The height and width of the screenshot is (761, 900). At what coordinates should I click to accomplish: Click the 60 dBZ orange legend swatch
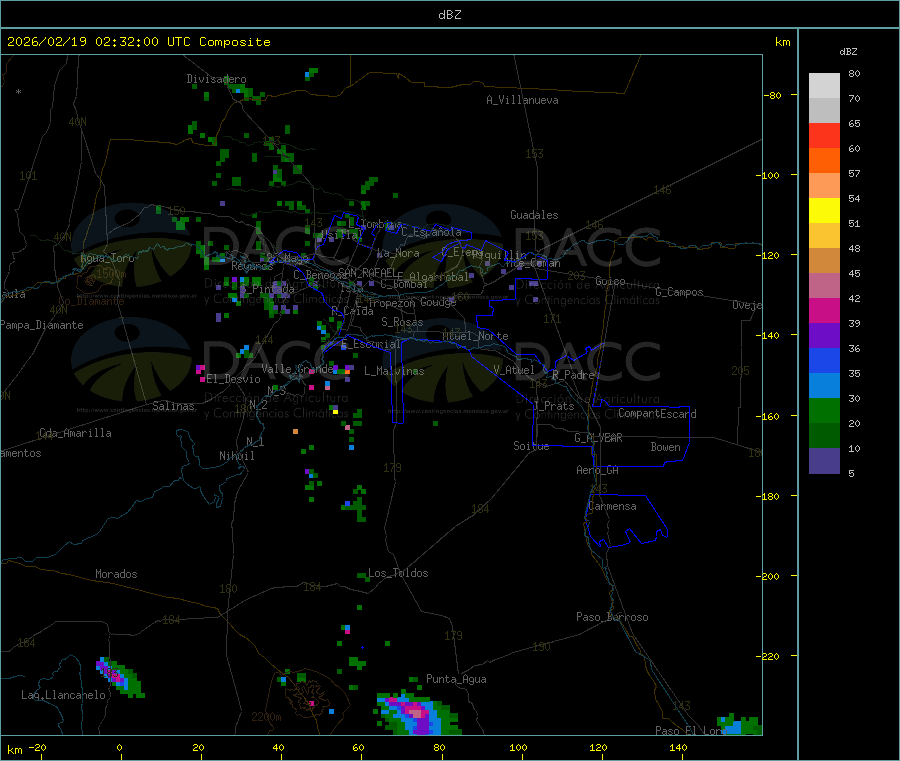click(824, 161)
